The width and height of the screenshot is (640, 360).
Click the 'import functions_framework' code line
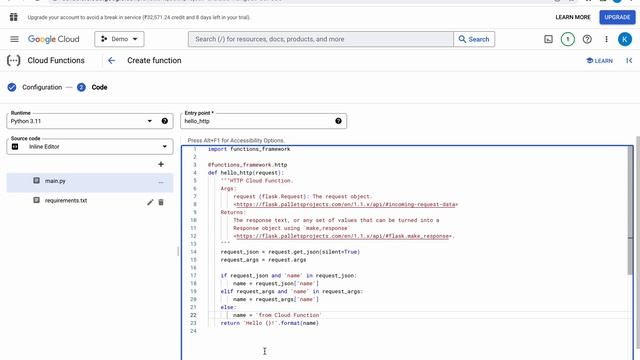249,149
